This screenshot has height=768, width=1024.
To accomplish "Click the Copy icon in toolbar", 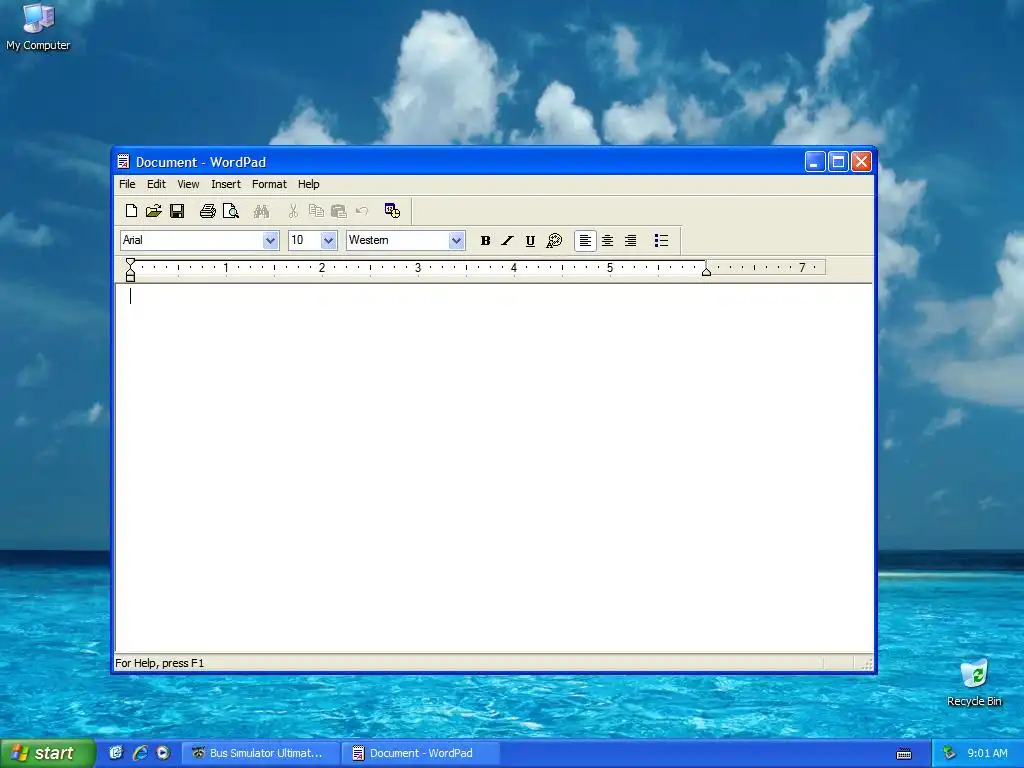I will coord(316,211).
